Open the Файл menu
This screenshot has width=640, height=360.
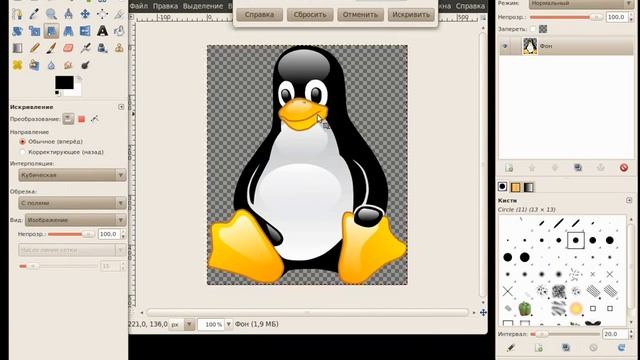point(139,6)
